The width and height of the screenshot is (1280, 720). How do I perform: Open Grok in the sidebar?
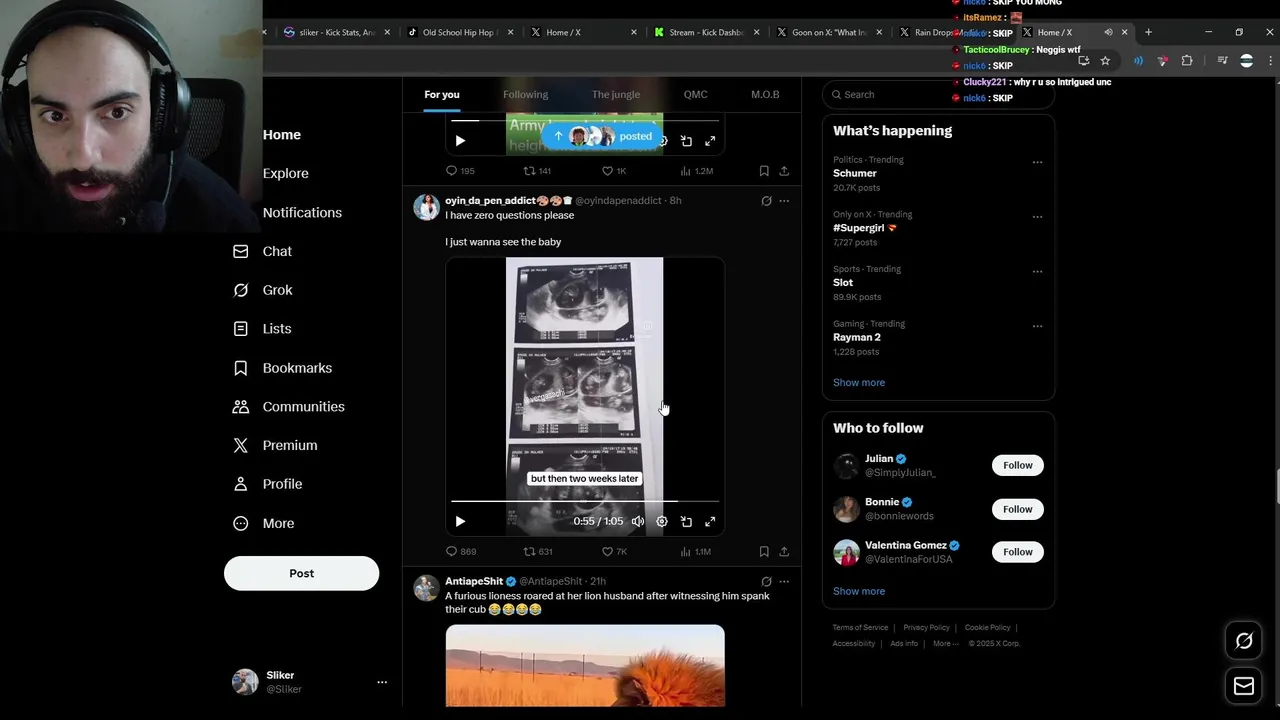pyautogui.click(x=263, y=290)
